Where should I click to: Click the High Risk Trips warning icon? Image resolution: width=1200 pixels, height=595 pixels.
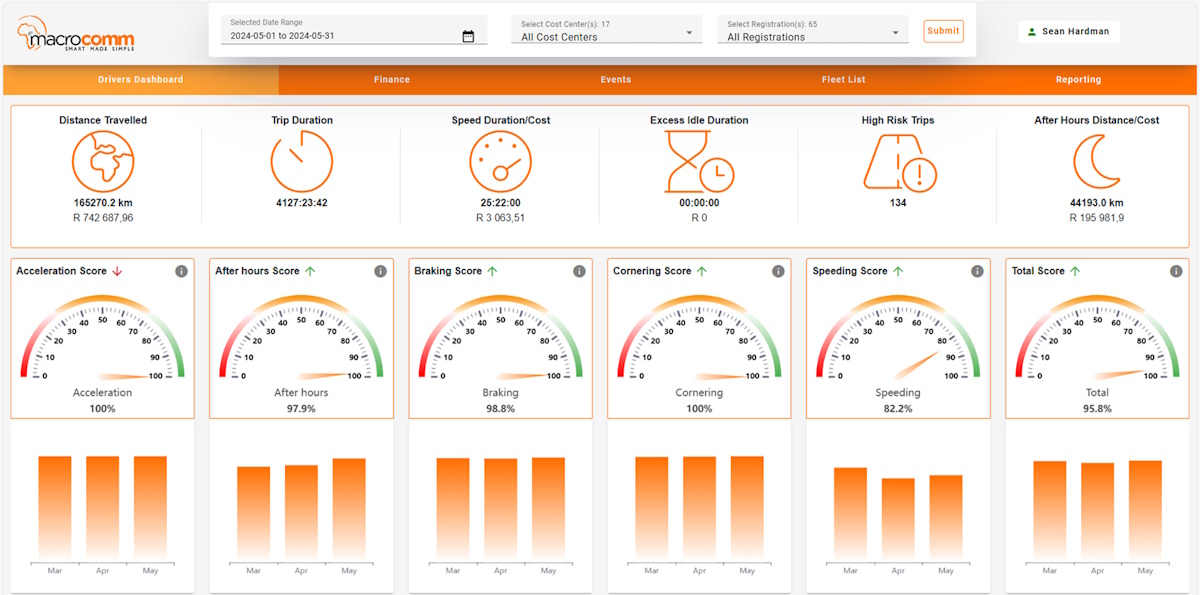point(898,161)
